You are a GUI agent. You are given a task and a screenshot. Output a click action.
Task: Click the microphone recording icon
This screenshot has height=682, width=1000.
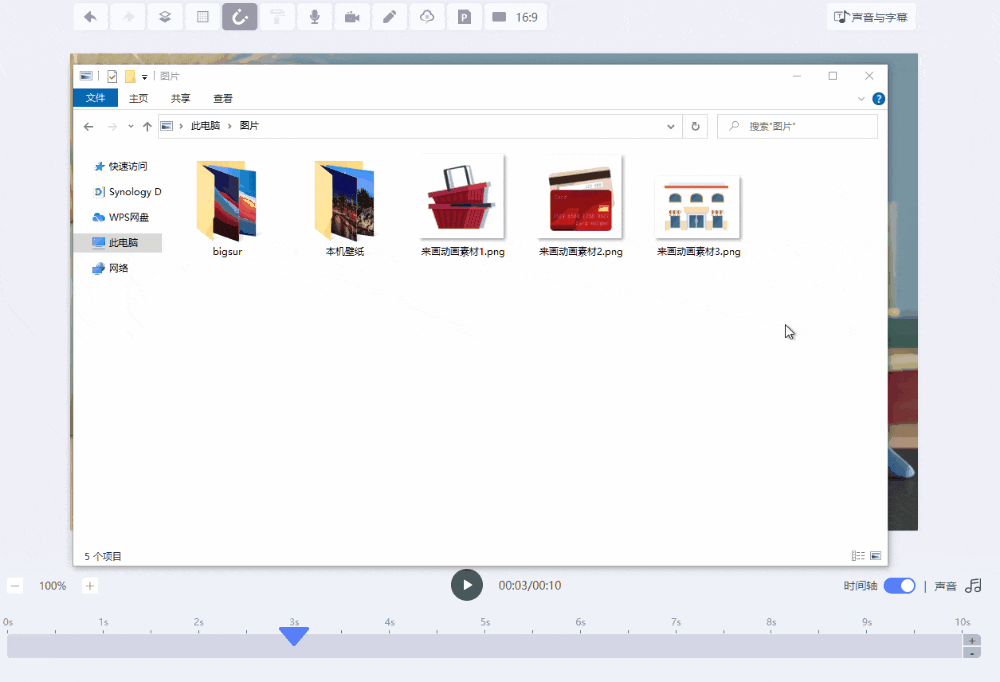coord(315,17)
